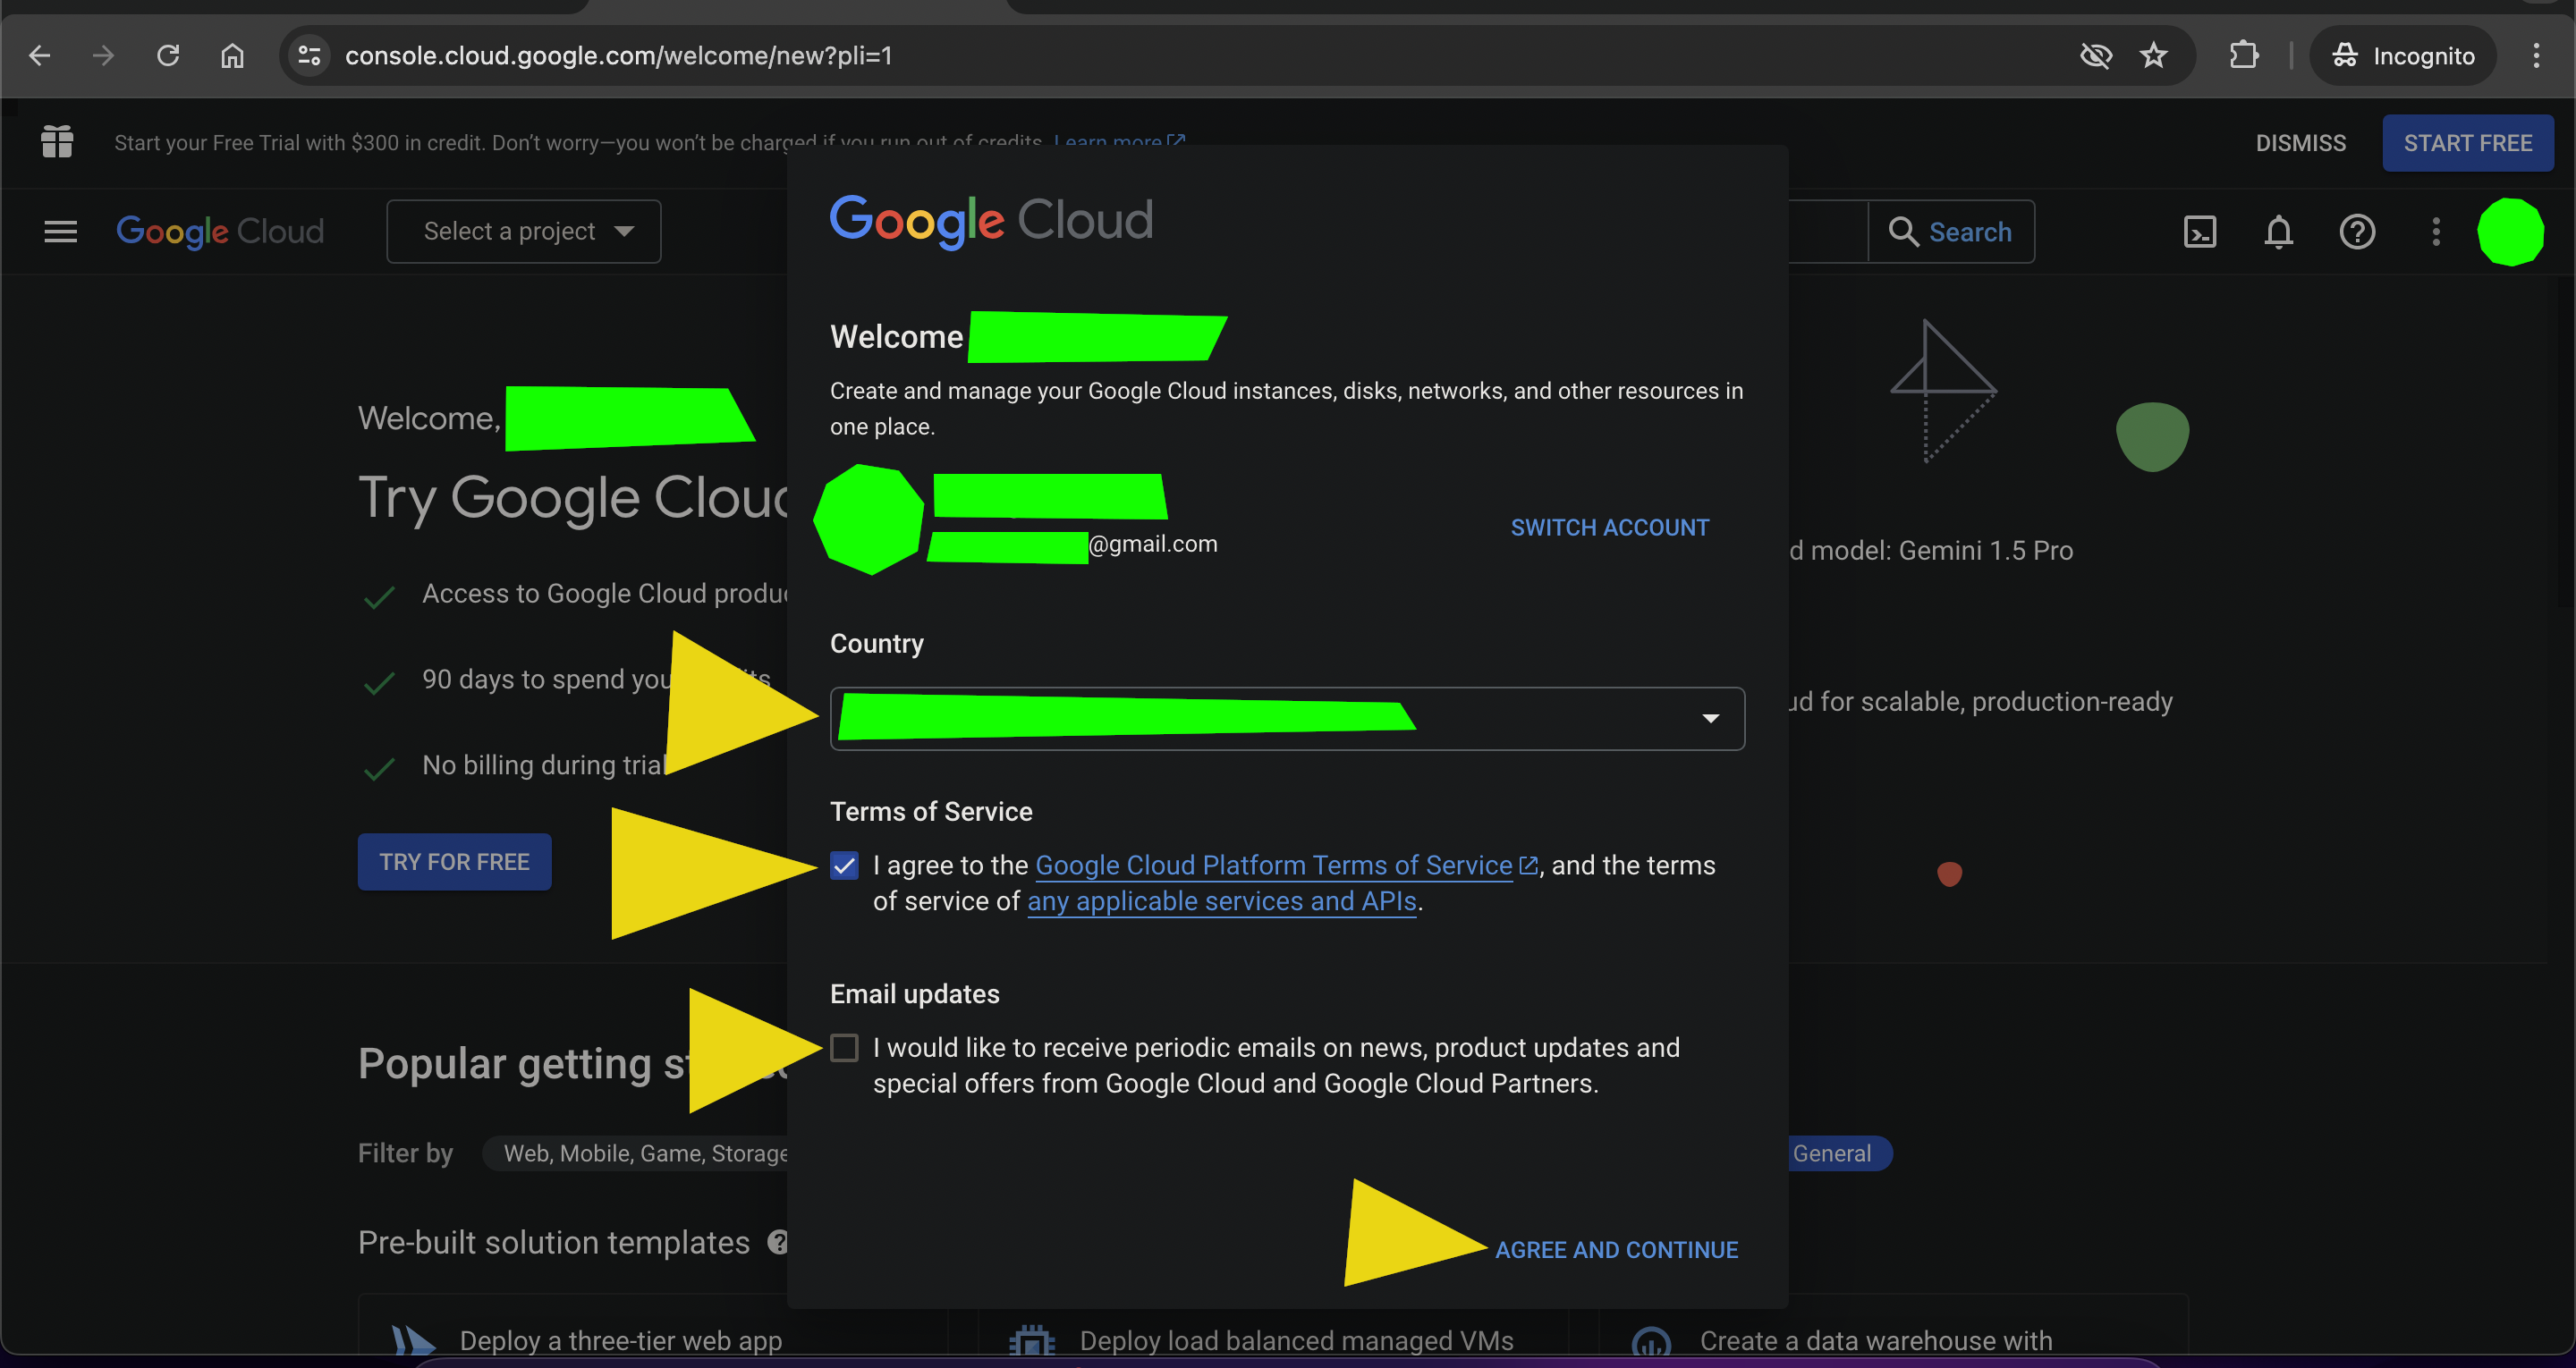Activate Cloud Shell terminal icon
The image size is (2576, 1368).
click(x=2200, y=232)
